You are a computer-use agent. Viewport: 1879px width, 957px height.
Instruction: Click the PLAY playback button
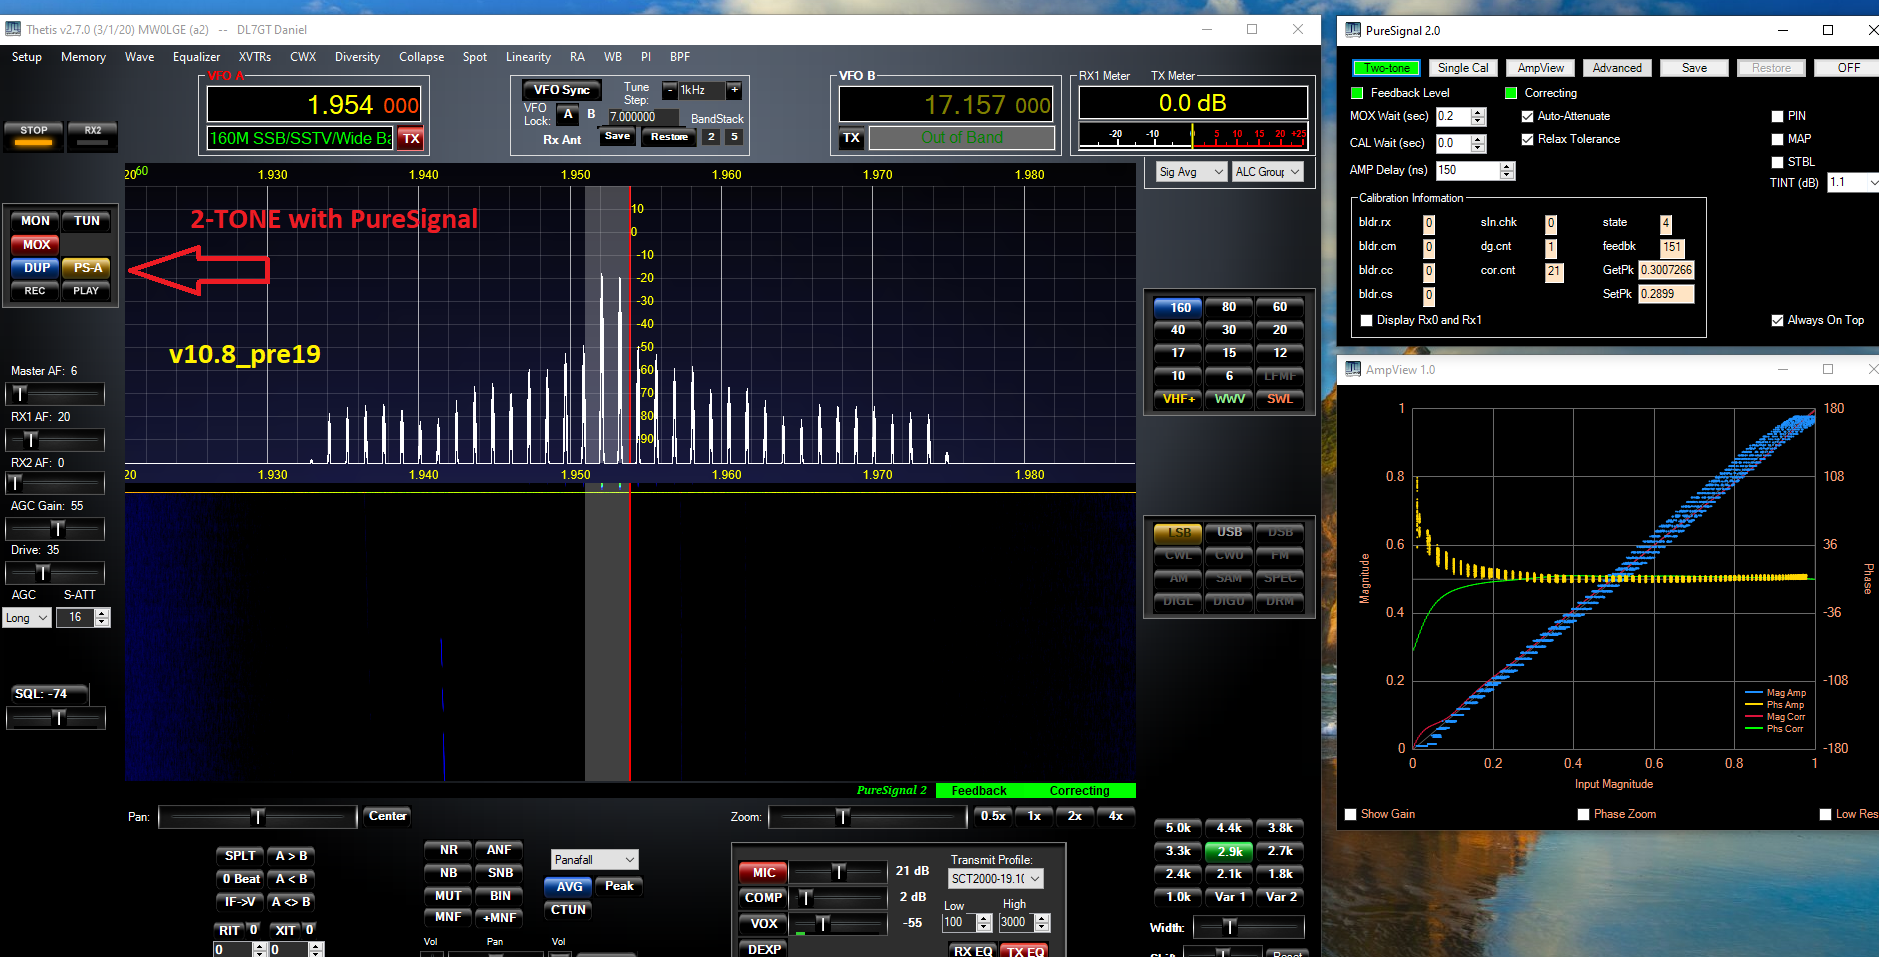[87, 291]
